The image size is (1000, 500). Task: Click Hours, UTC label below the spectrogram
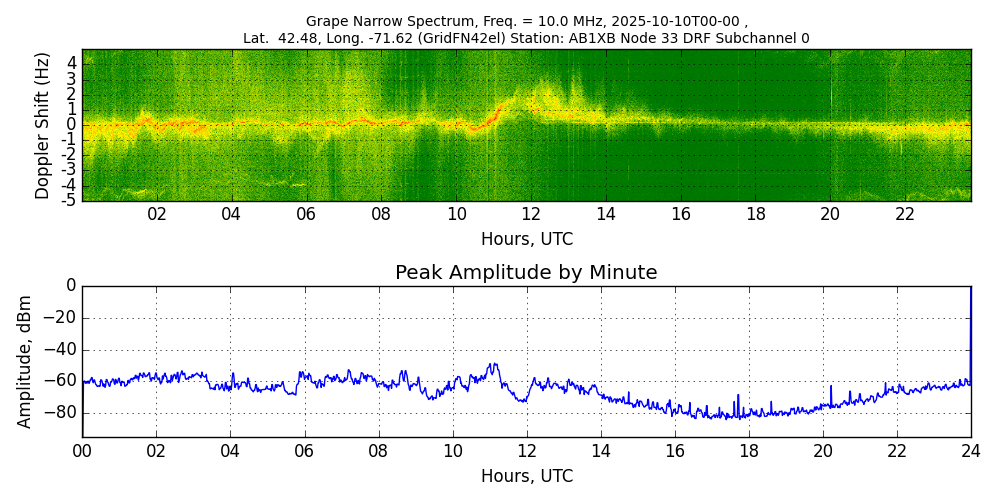tap(526, 240)
